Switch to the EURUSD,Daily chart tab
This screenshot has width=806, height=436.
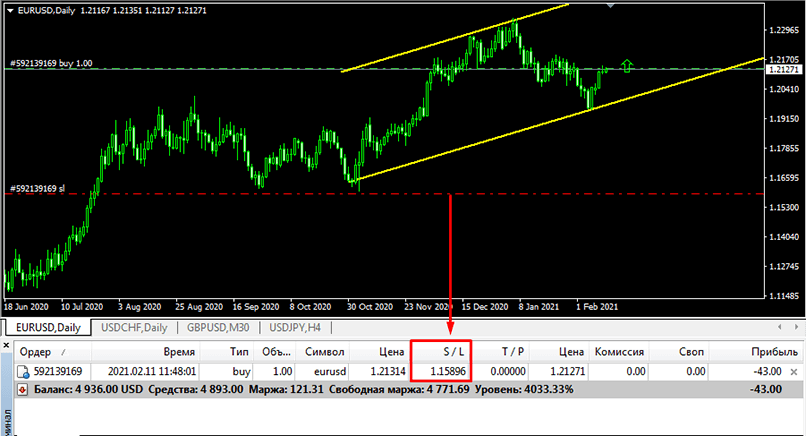tap(48, 328)
